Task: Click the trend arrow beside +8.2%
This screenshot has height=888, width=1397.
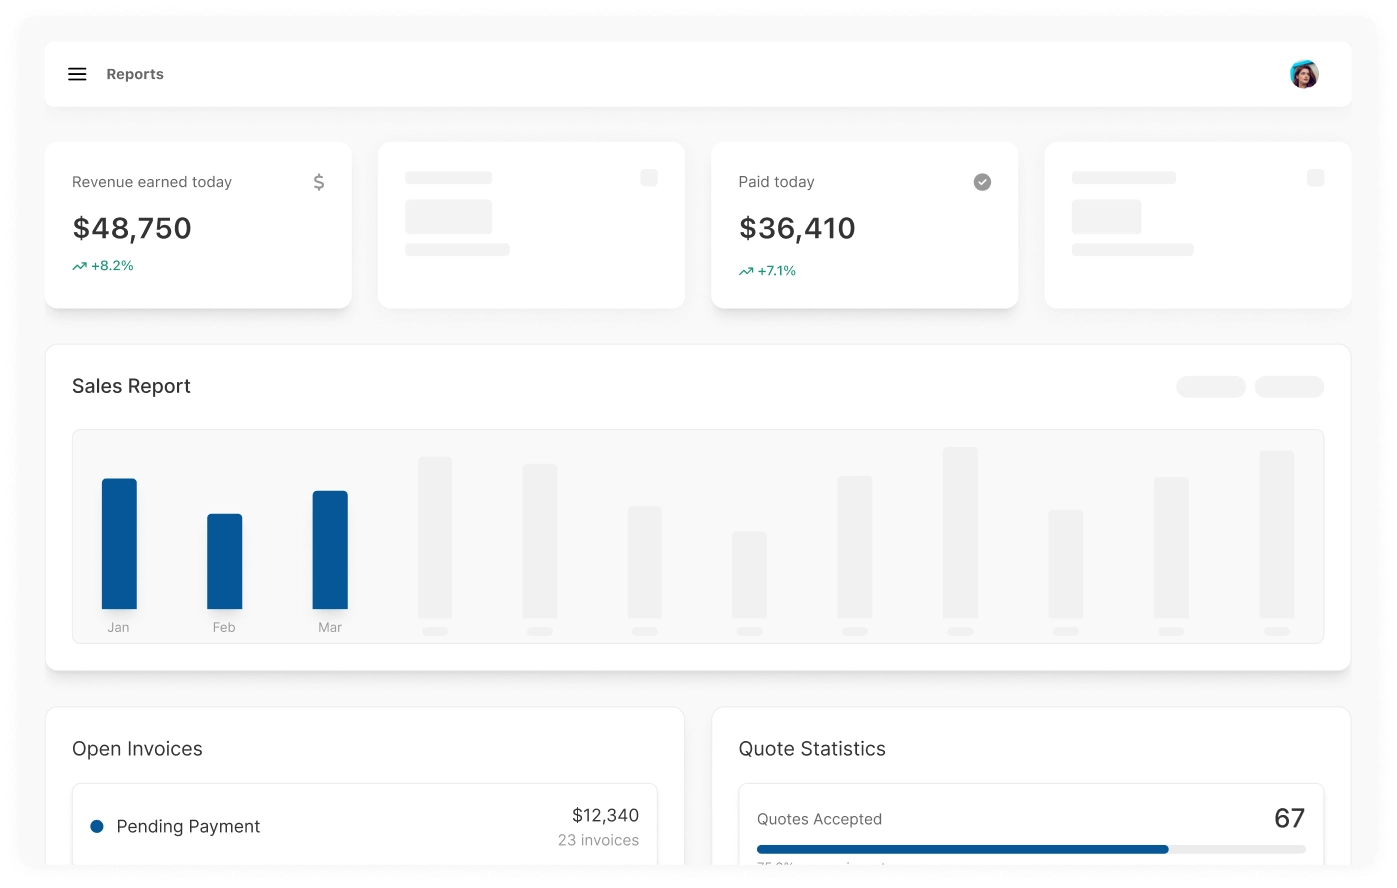Action: 79,266
